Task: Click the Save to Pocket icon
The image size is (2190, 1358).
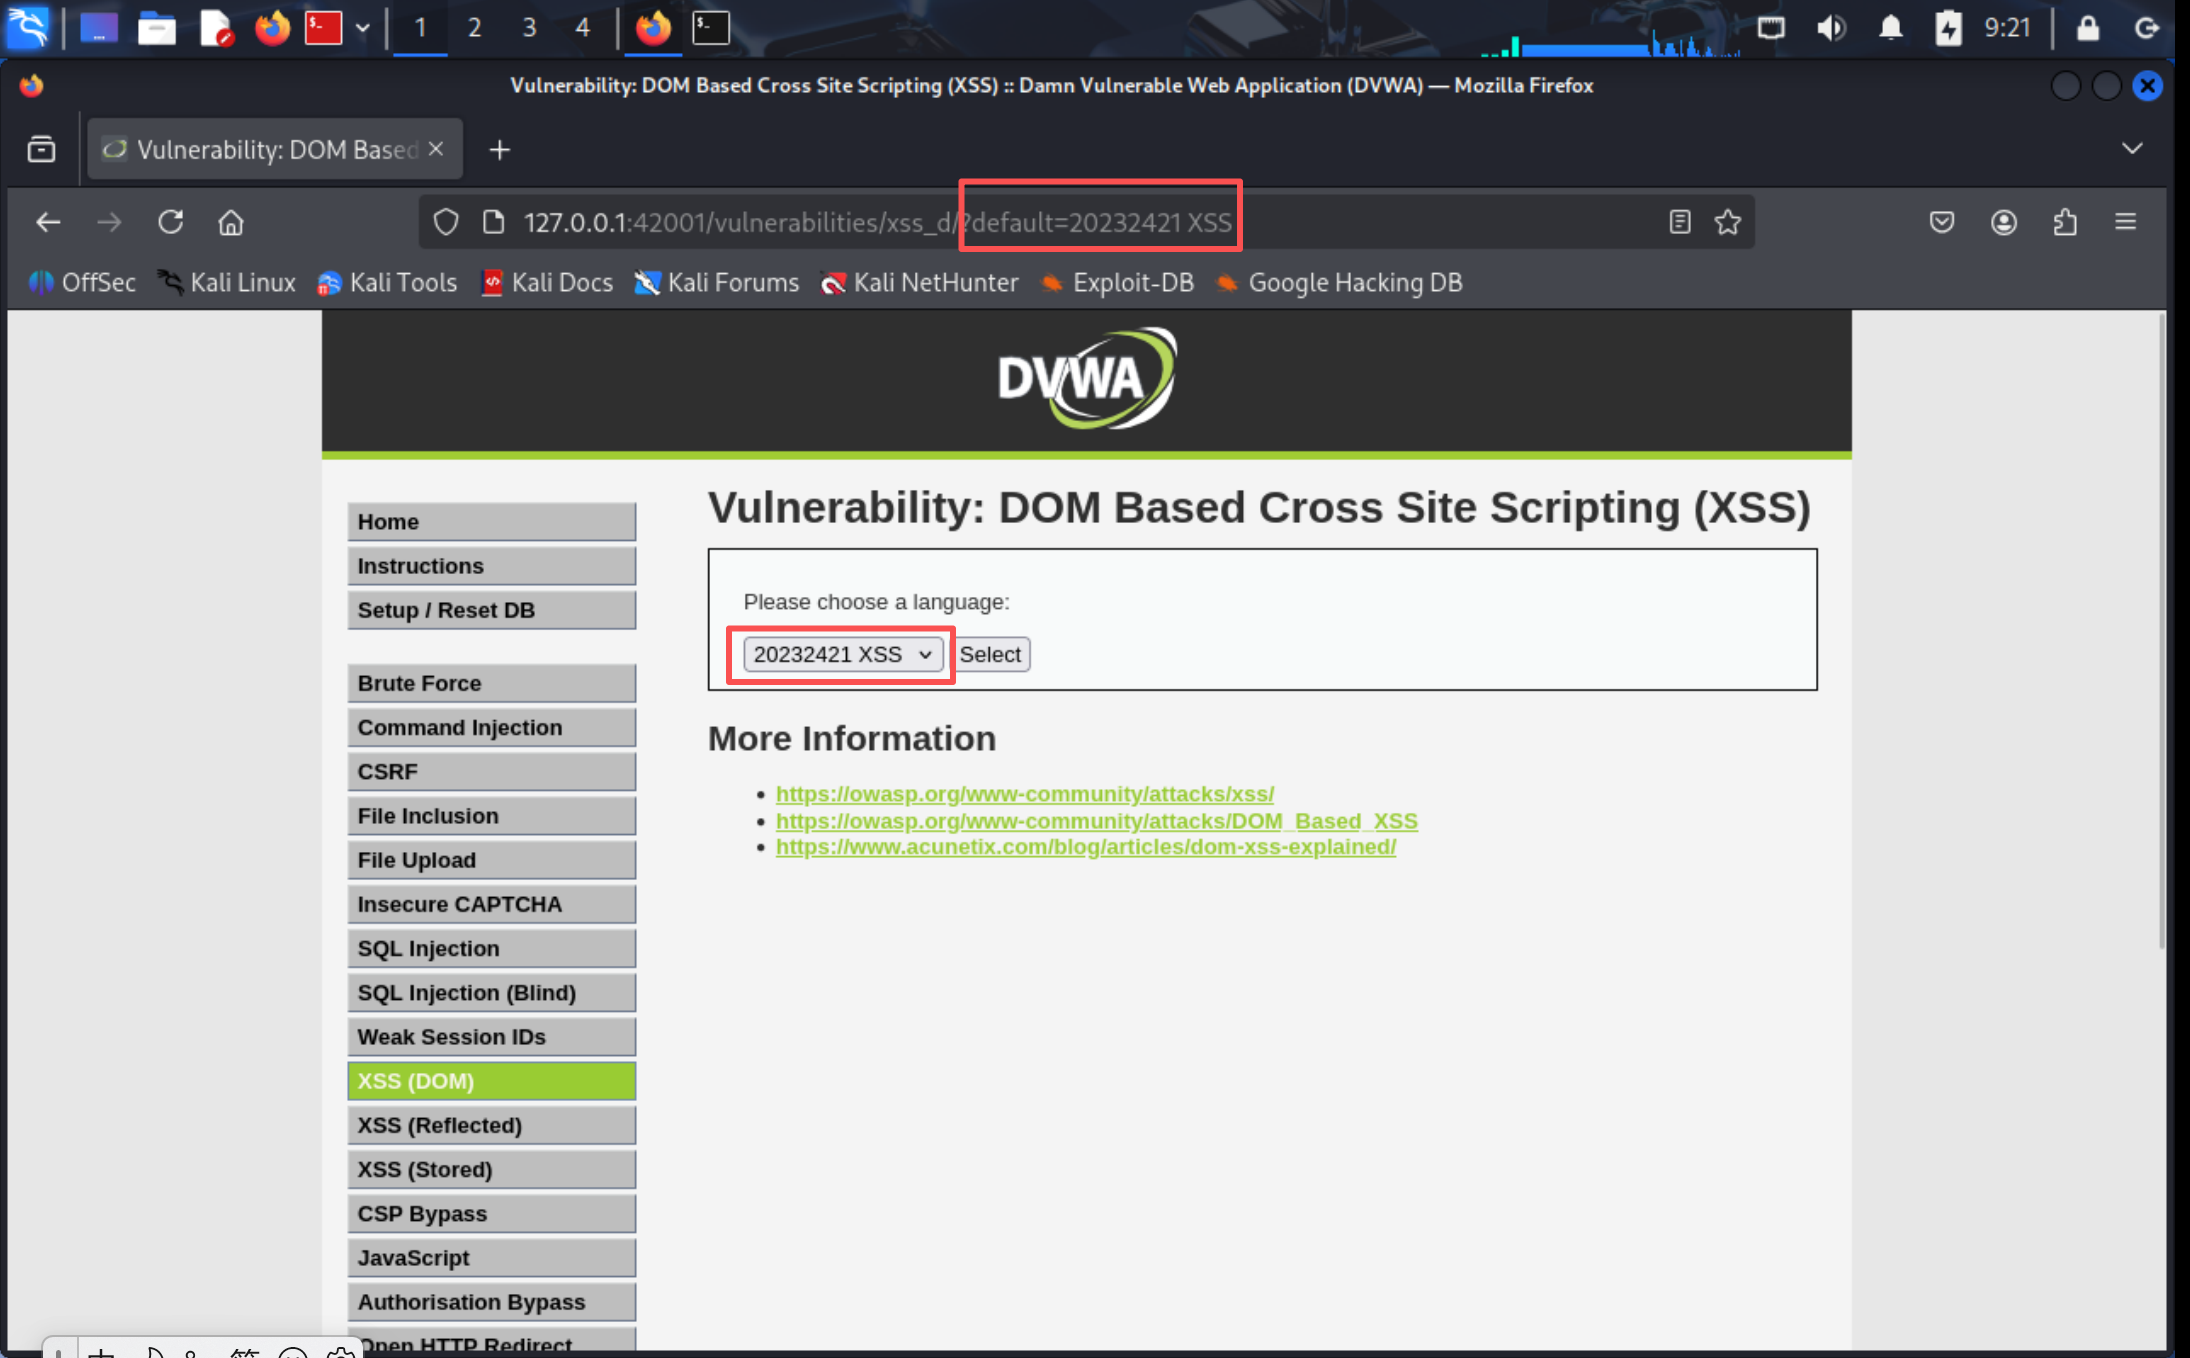Action: [1941, 222]
